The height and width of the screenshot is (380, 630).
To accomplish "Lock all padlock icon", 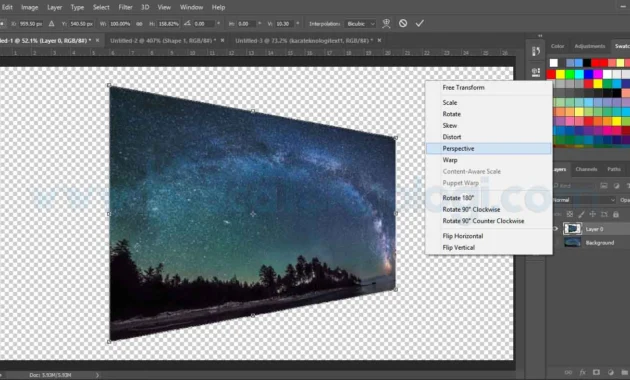I will point(616,215).
